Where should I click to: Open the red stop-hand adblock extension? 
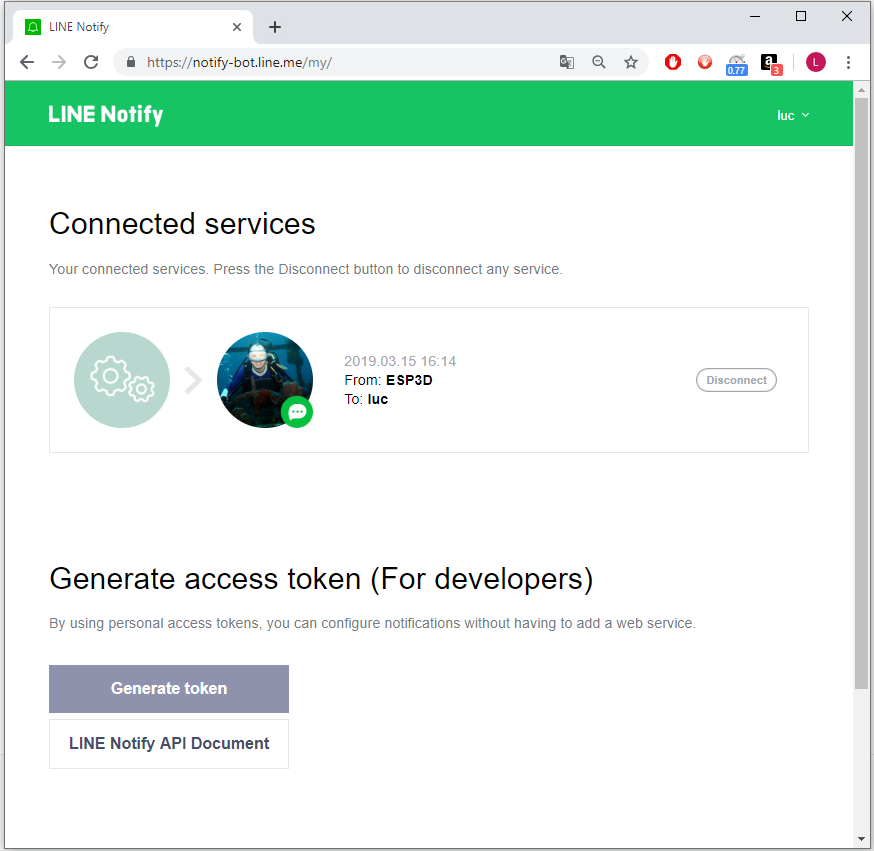(673, 62)
